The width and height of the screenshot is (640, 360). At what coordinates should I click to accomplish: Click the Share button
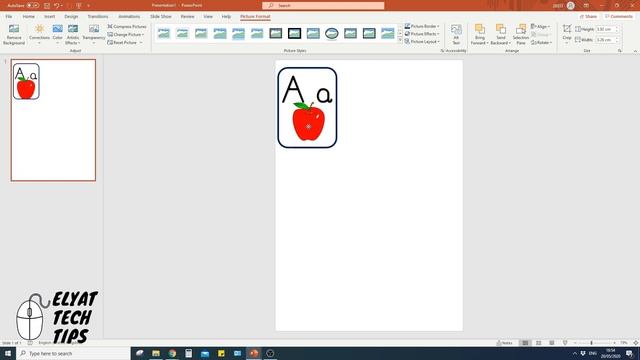[x=588, y=16]
